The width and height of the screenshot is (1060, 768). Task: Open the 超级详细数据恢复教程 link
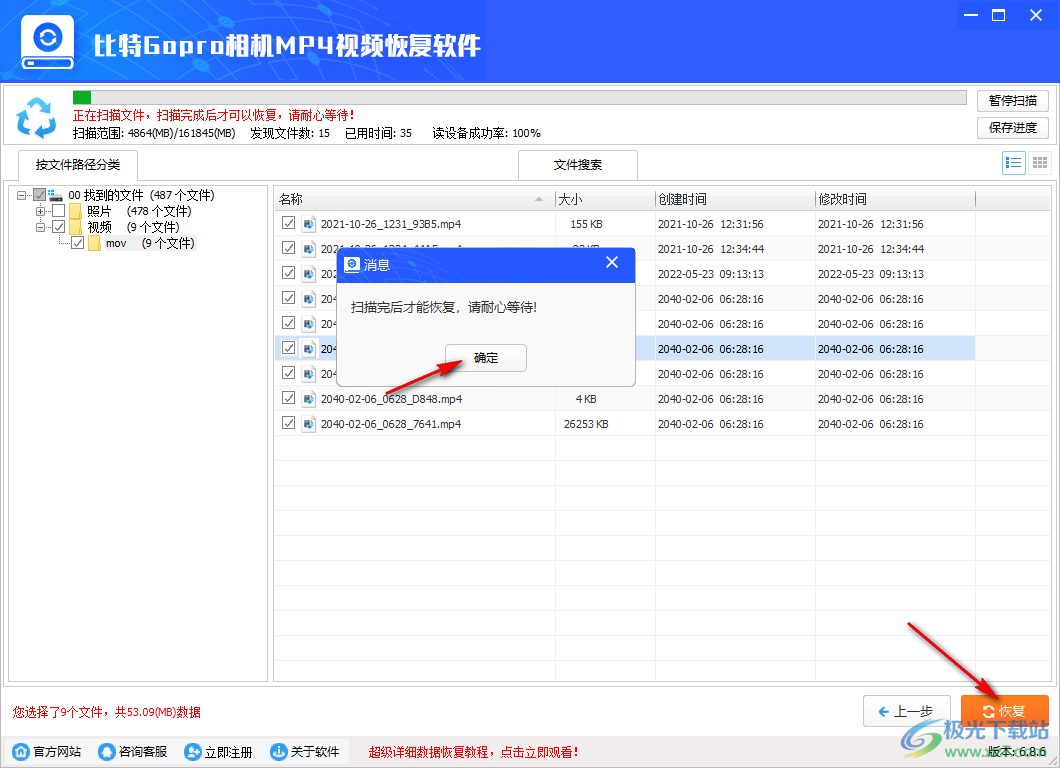473,752
